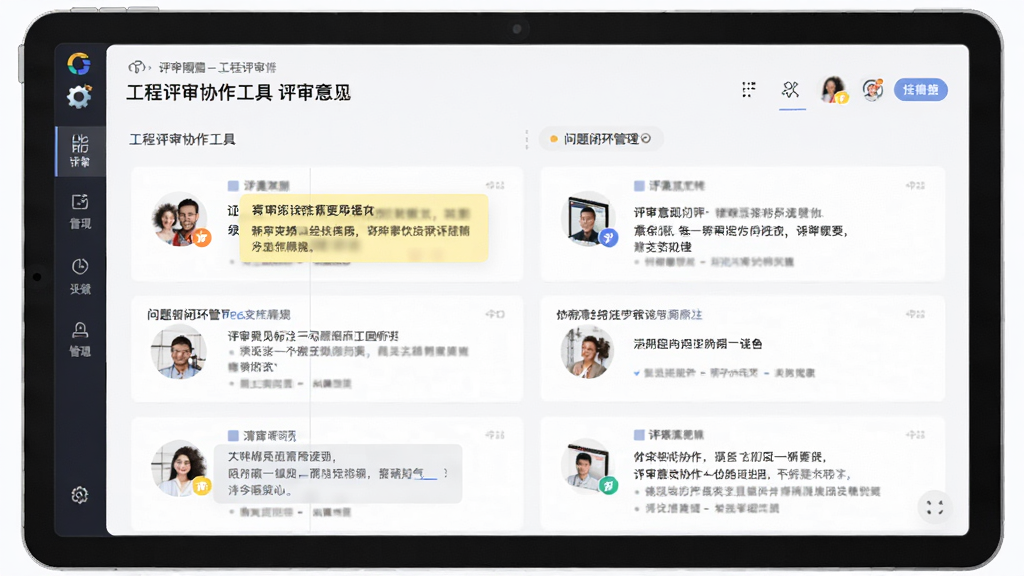Click the 问题闭环管理 filter pill
This screenshot has height=576, width=1024.
point(600,138)
